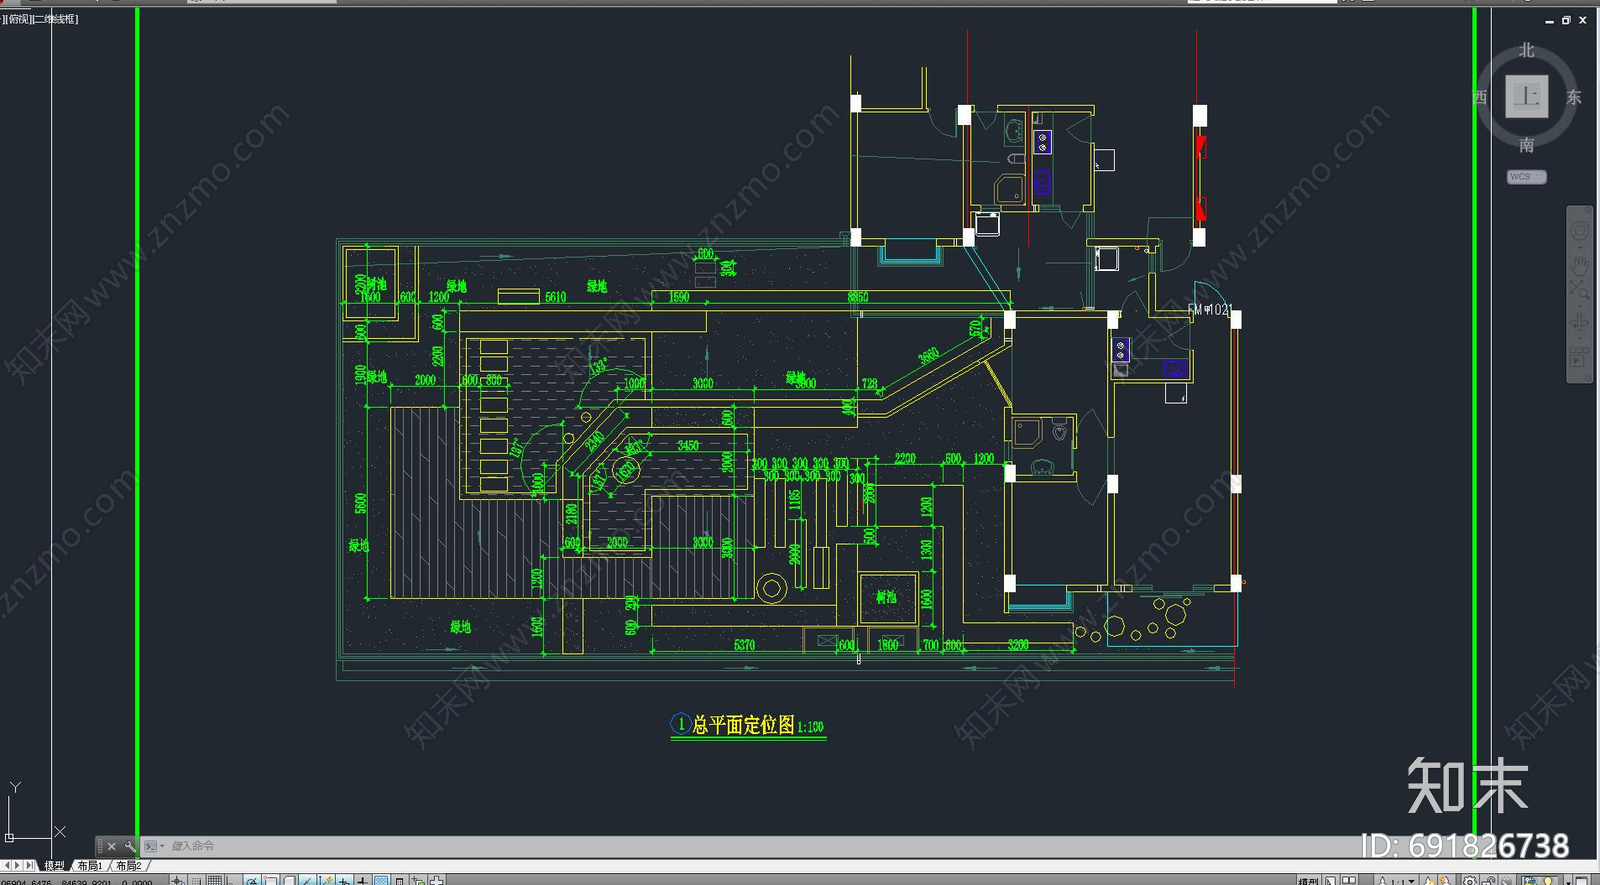
Task: Open command line customize wrench
Action: click(130, 846)
